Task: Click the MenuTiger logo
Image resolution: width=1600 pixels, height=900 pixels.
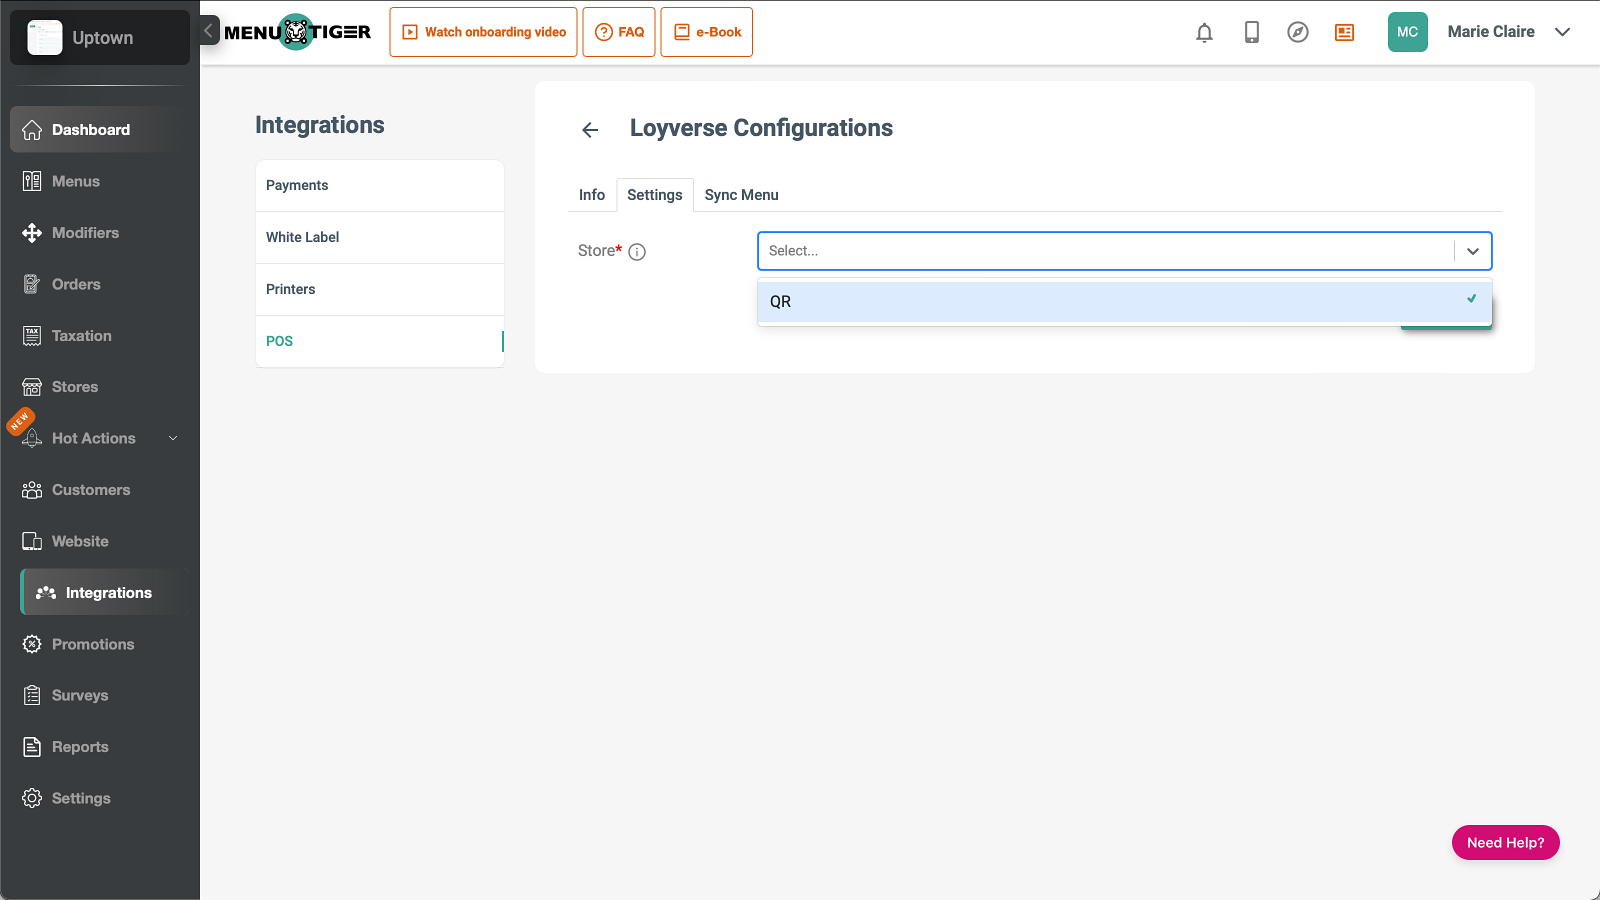Action: (x=298, y=32)
